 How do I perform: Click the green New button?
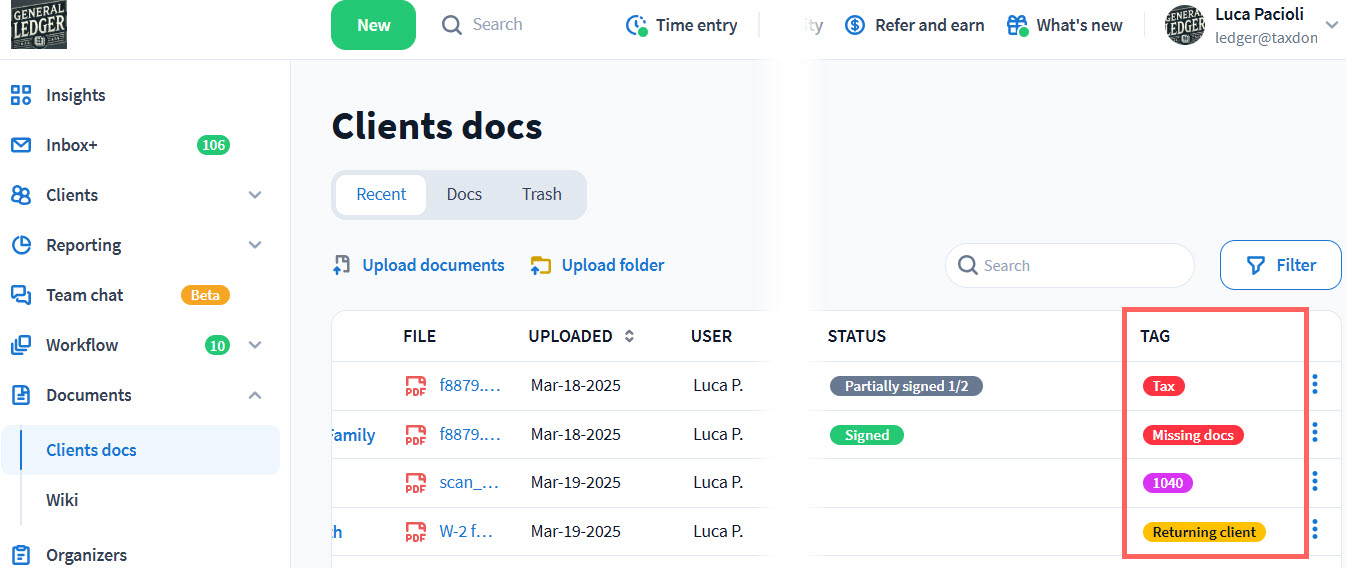click(373, 26)
